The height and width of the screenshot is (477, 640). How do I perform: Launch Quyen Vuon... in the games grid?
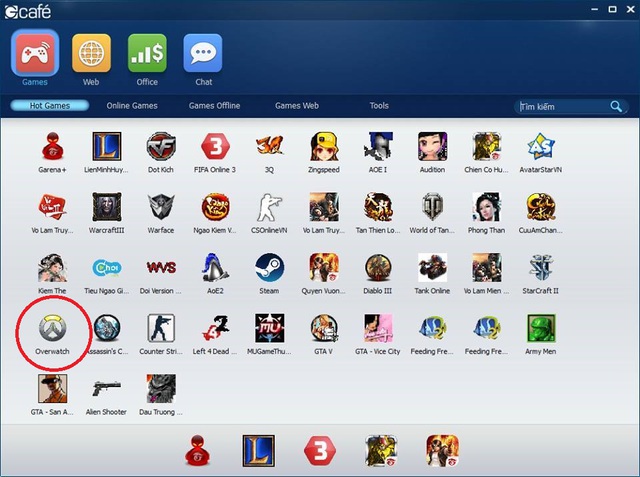(324, 273)
